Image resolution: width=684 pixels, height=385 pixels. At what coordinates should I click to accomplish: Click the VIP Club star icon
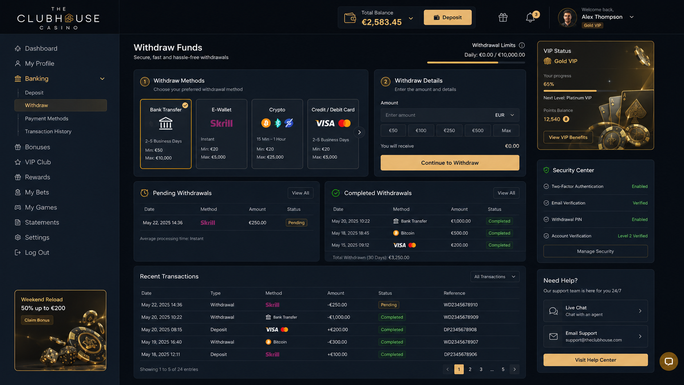pos(17,162)
